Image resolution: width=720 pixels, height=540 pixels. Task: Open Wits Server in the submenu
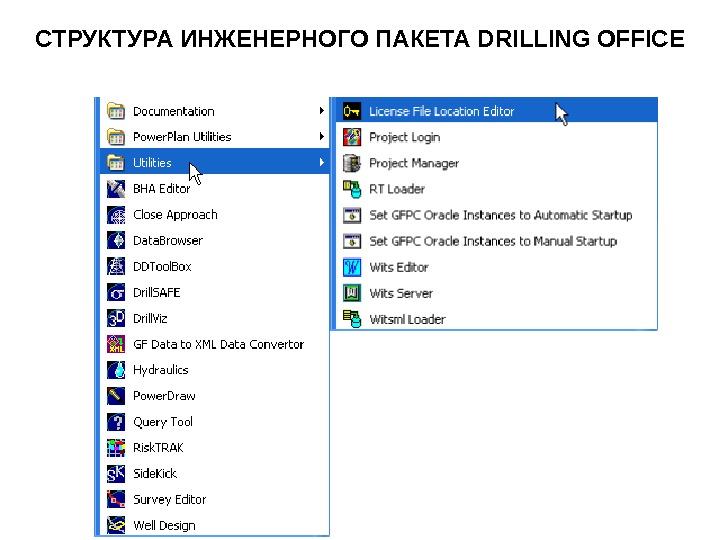[496, 293]
